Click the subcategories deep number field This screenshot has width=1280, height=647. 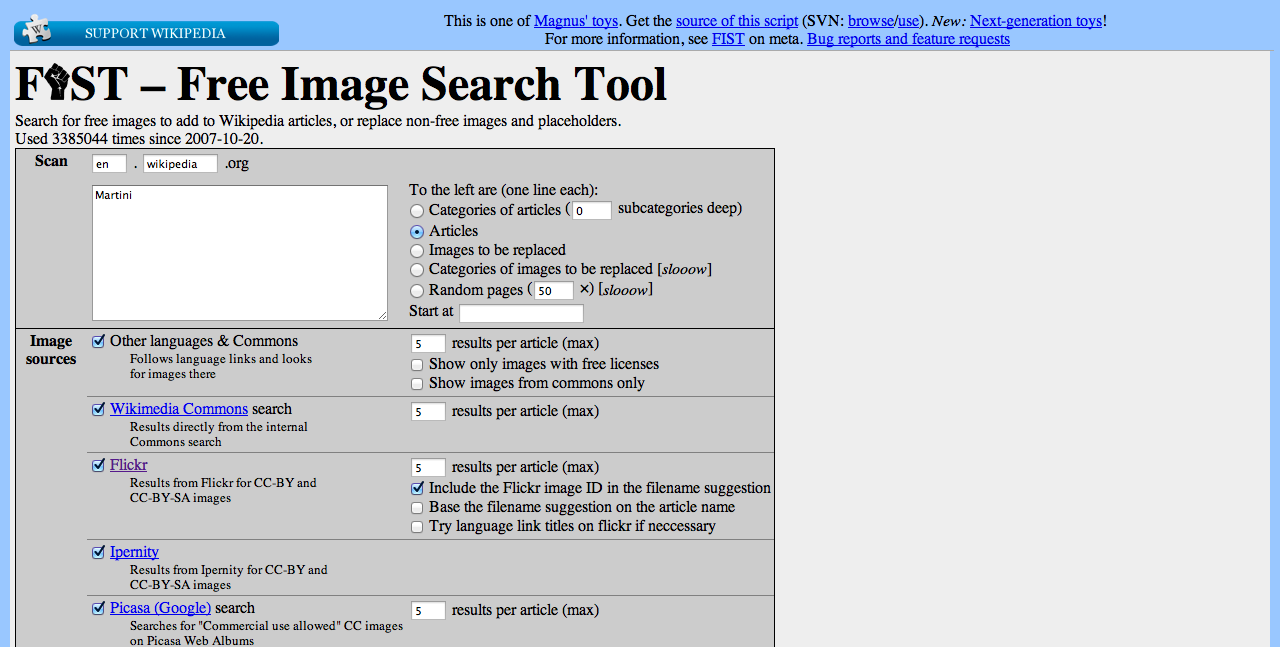592,210
